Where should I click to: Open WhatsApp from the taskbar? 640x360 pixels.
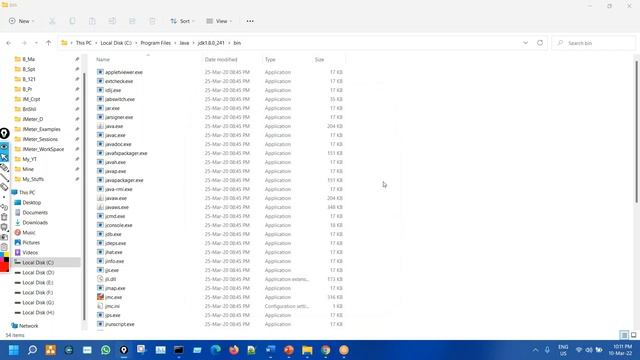(106, 350)
